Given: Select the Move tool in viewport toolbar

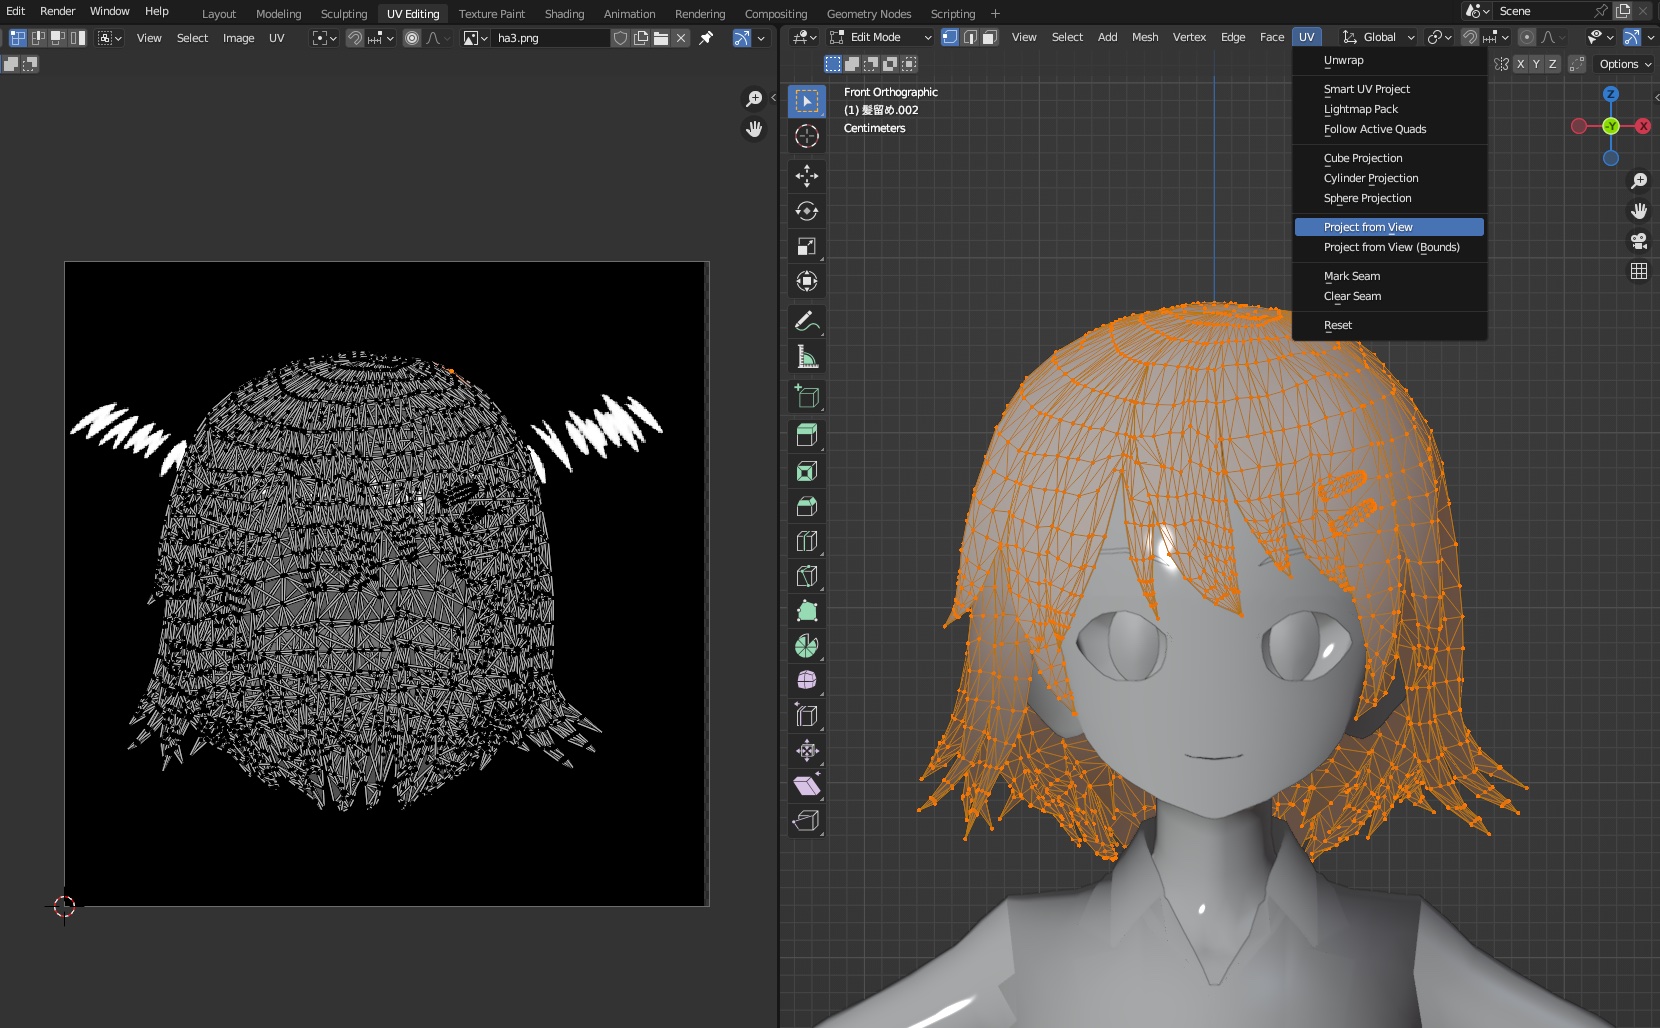Looking at the screenshot, I should (x=806, y=176).
